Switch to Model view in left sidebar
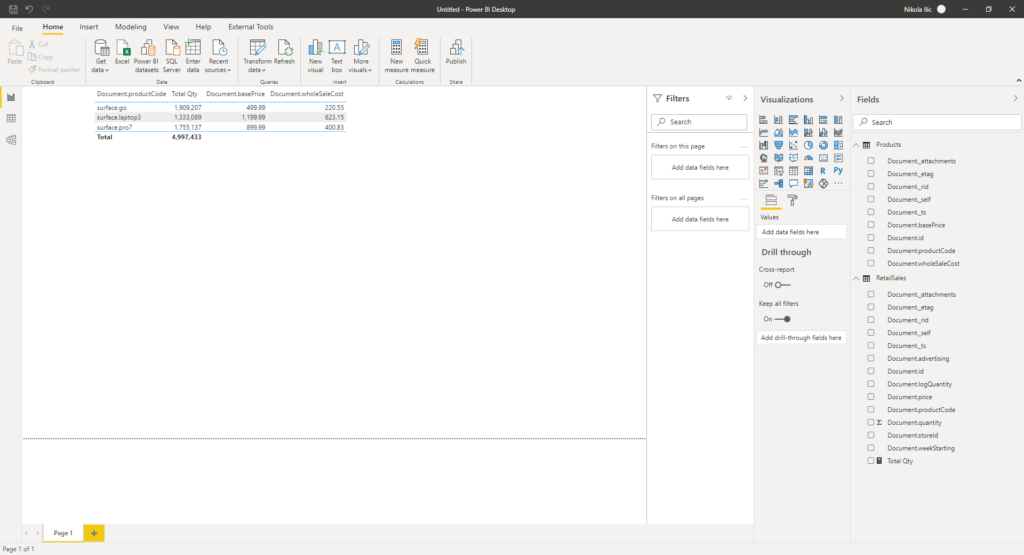The image size is (1024, 555). point(11,140)
